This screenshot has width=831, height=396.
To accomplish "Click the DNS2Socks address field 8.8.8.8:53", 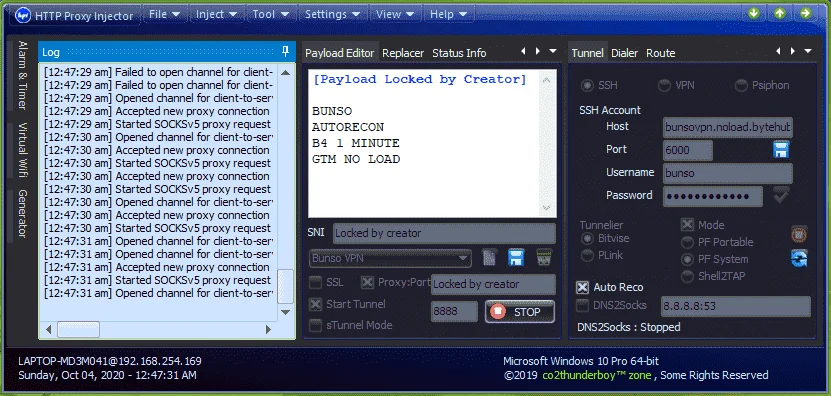I will tap(736, 306).
